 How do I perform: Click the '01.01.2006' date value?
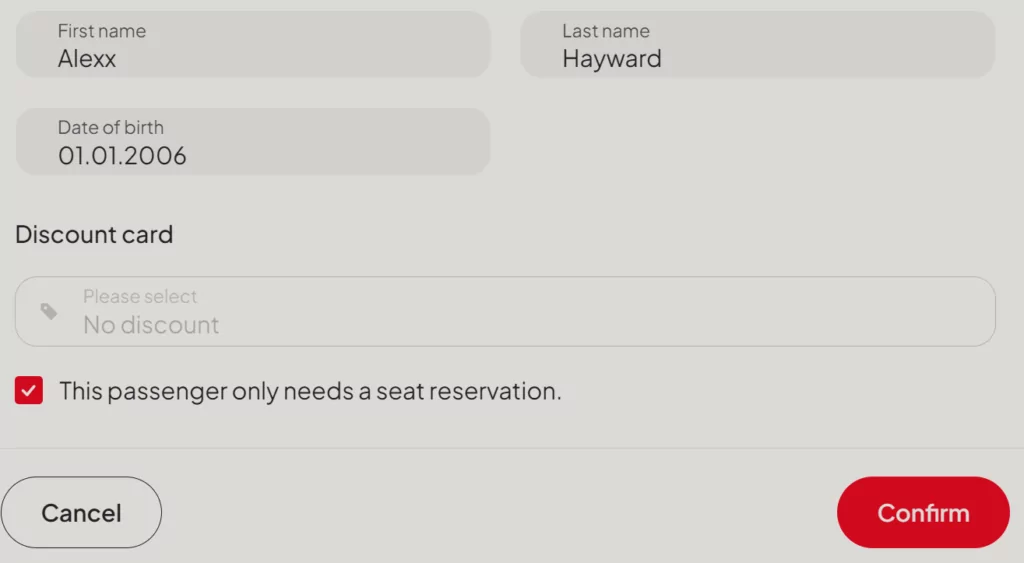tap(122, 156)
